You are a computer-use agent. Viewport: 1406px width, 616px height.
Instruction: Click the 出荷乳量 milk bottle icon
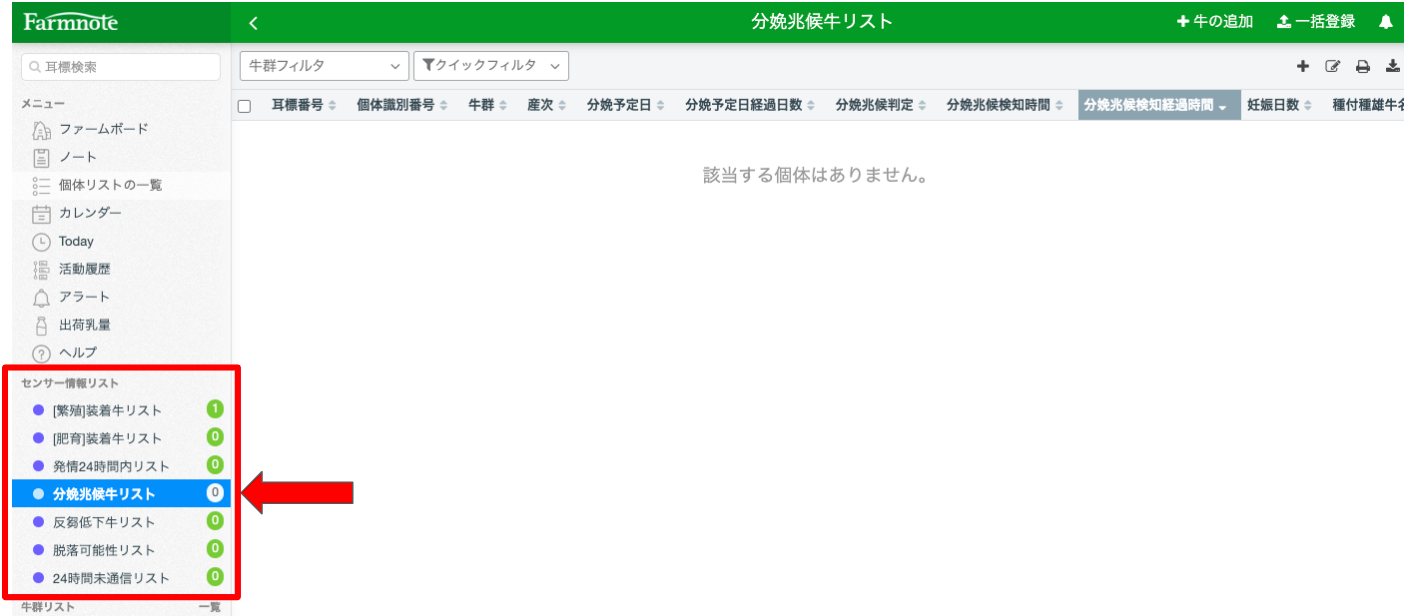tap(41, 325)
